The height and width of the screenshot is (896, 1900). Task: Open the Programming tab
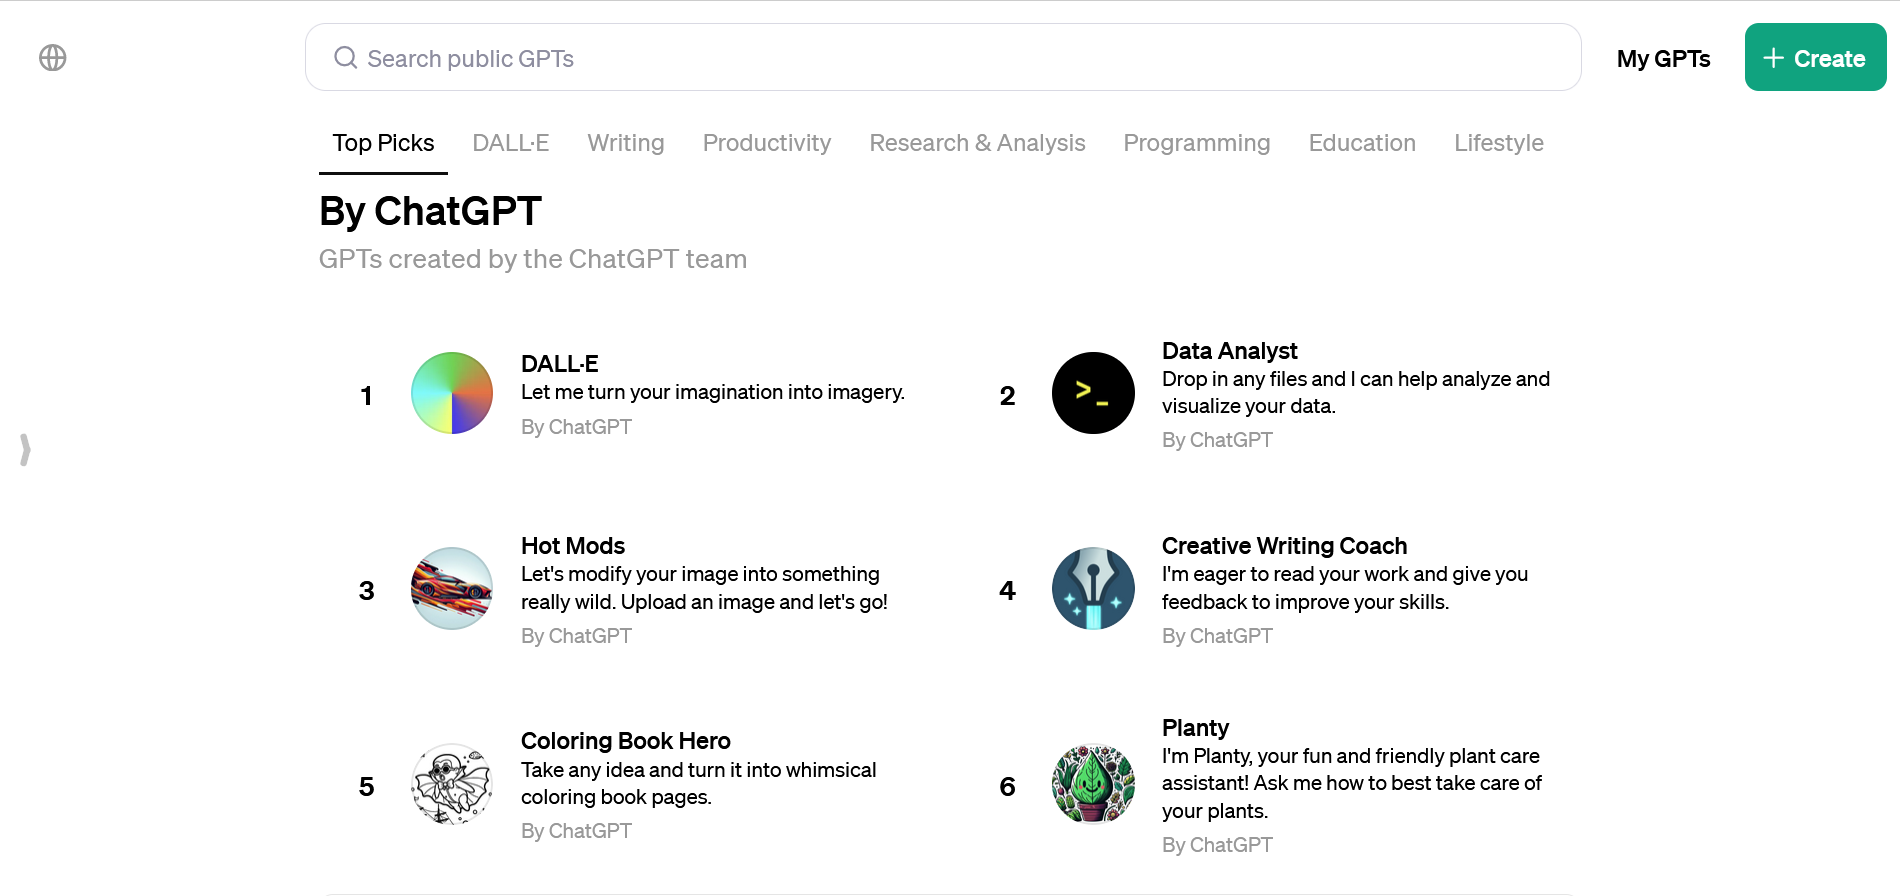click(x=1197, y=143)
